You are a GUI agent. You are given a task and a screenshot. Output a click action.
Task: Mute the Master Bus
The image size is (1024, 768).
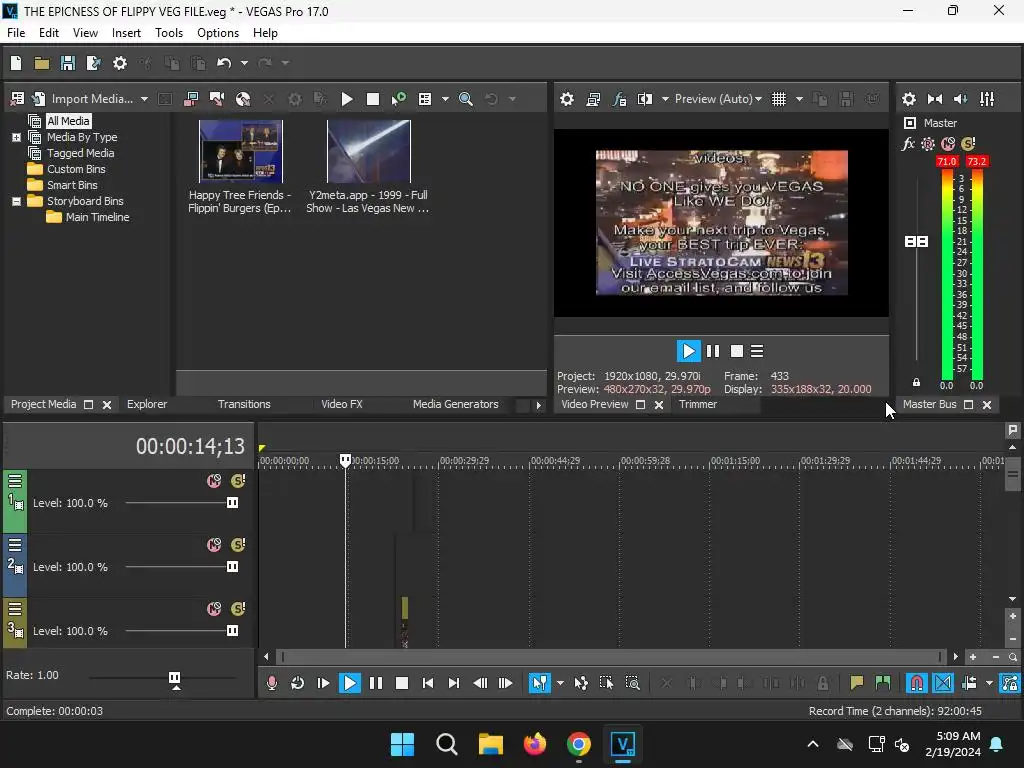(948, 144)
